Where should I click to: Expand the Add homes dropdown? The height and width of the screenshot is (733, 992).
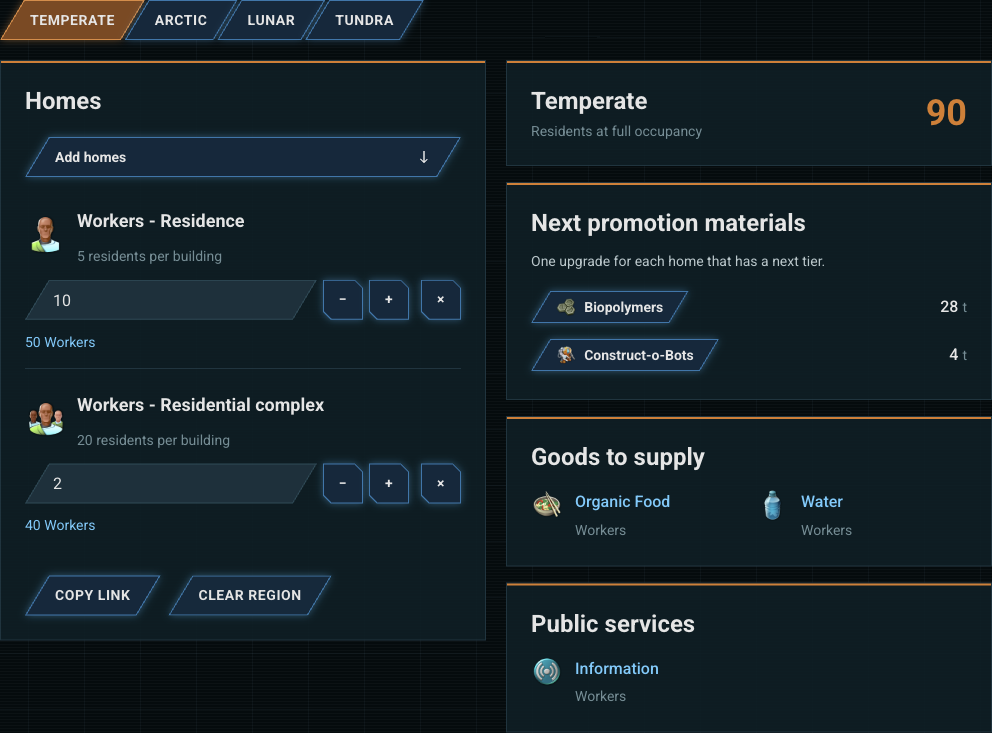243,157
